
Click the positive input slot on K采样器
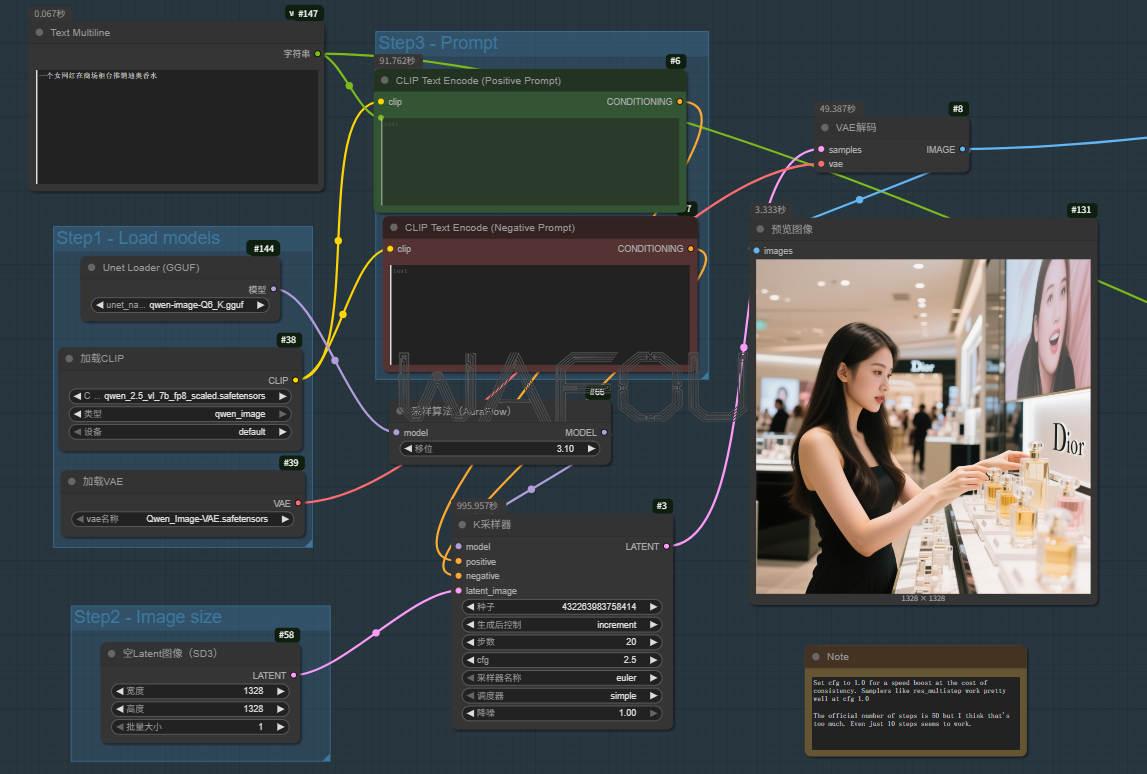coord(459,562)
